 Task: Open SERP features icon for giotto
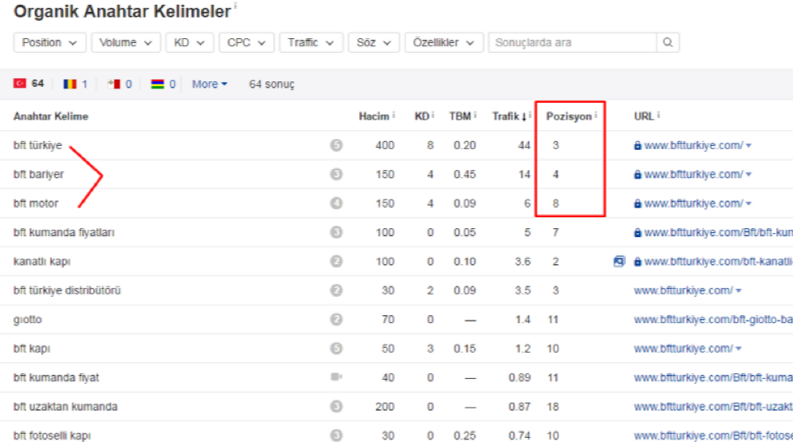click(x=336, y=320)
